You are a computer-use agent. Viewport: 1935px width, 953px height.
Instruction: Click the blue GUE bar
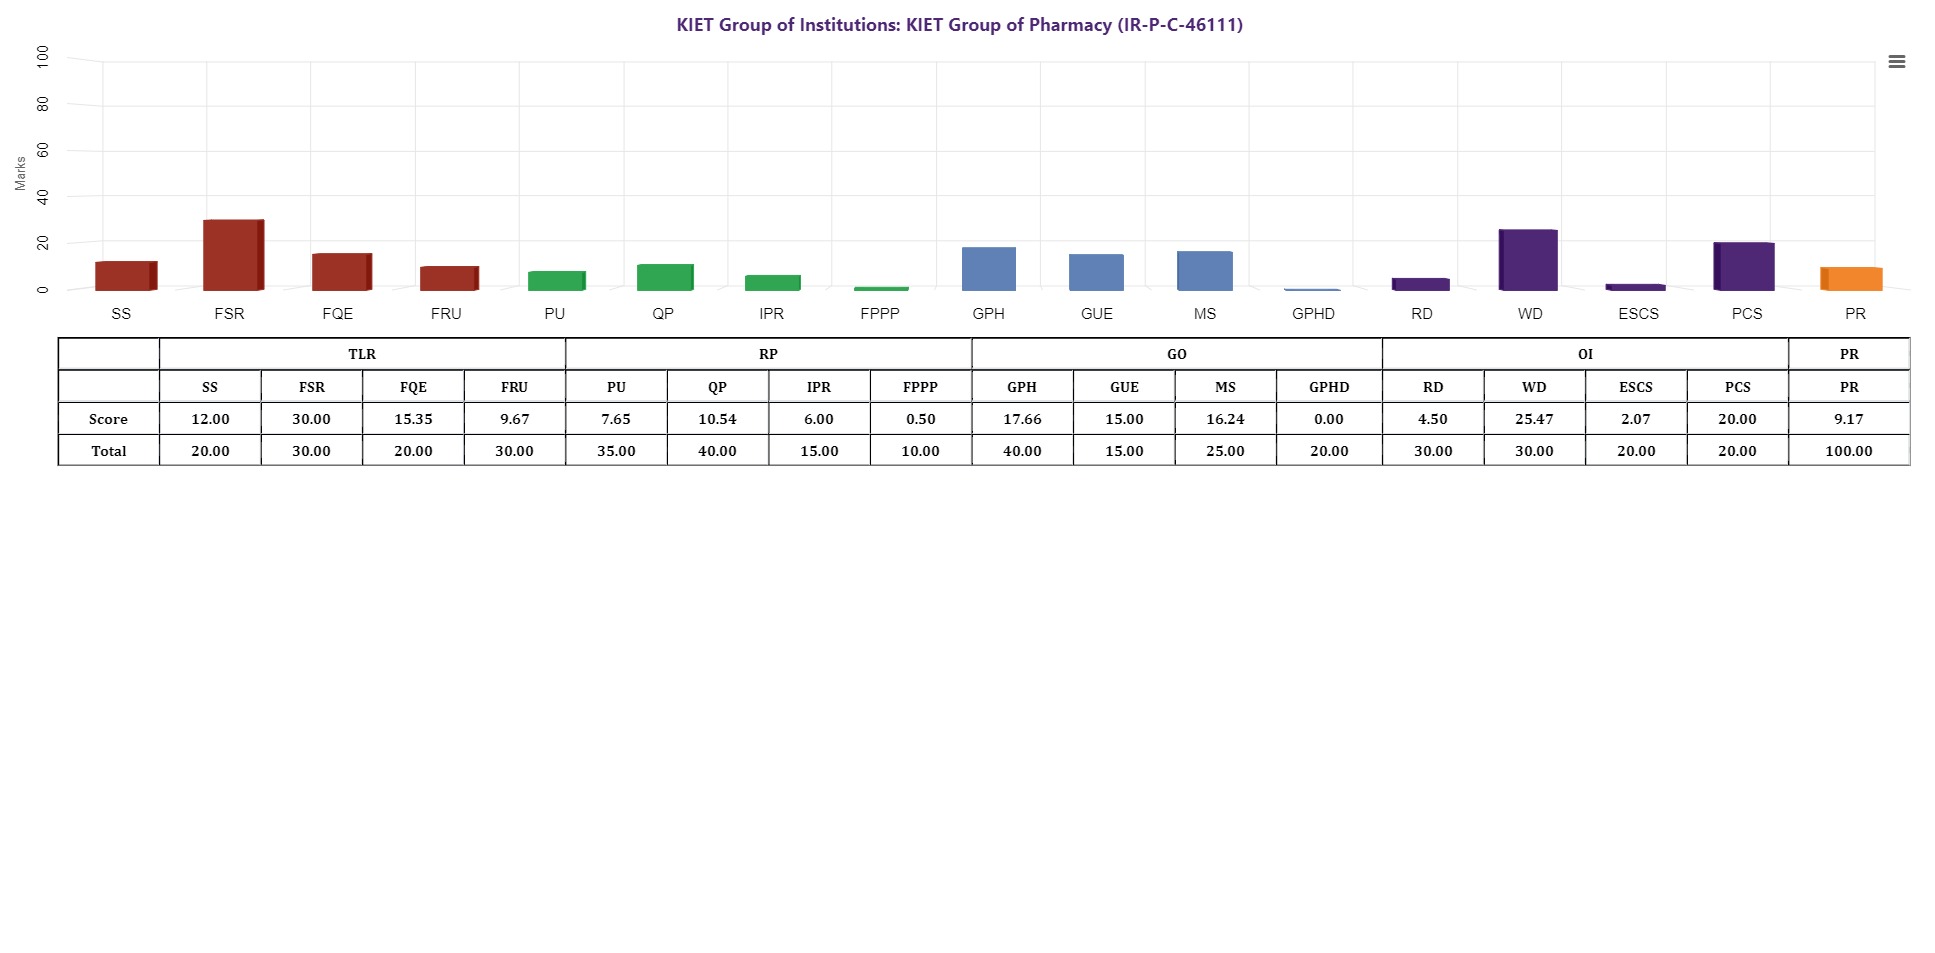tap(1096, 272)
